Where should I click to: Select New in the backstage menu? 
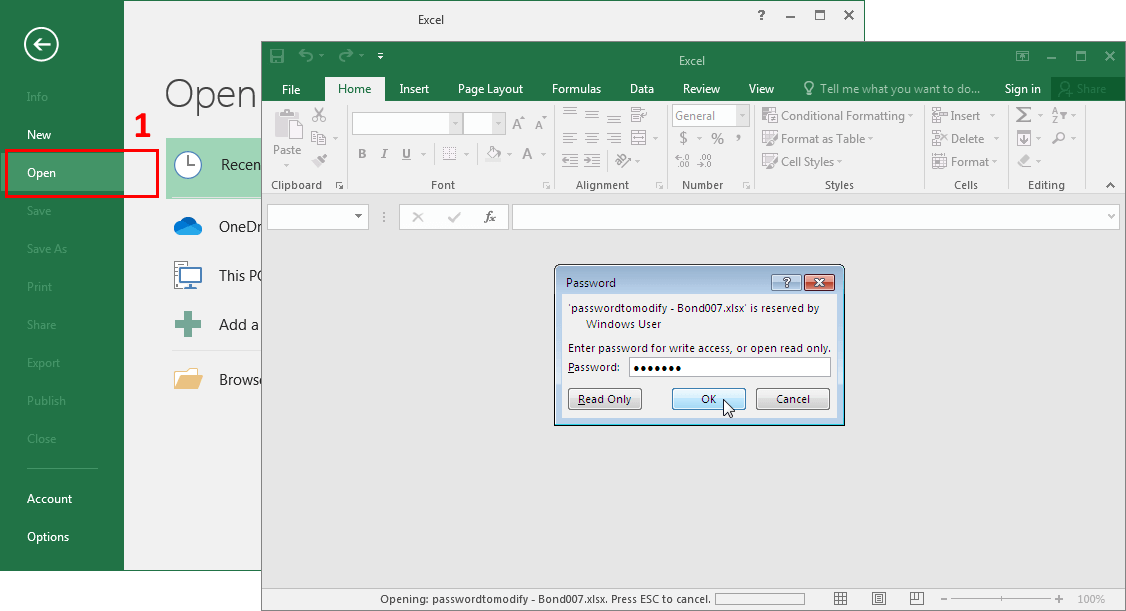[x=39, y=135]
